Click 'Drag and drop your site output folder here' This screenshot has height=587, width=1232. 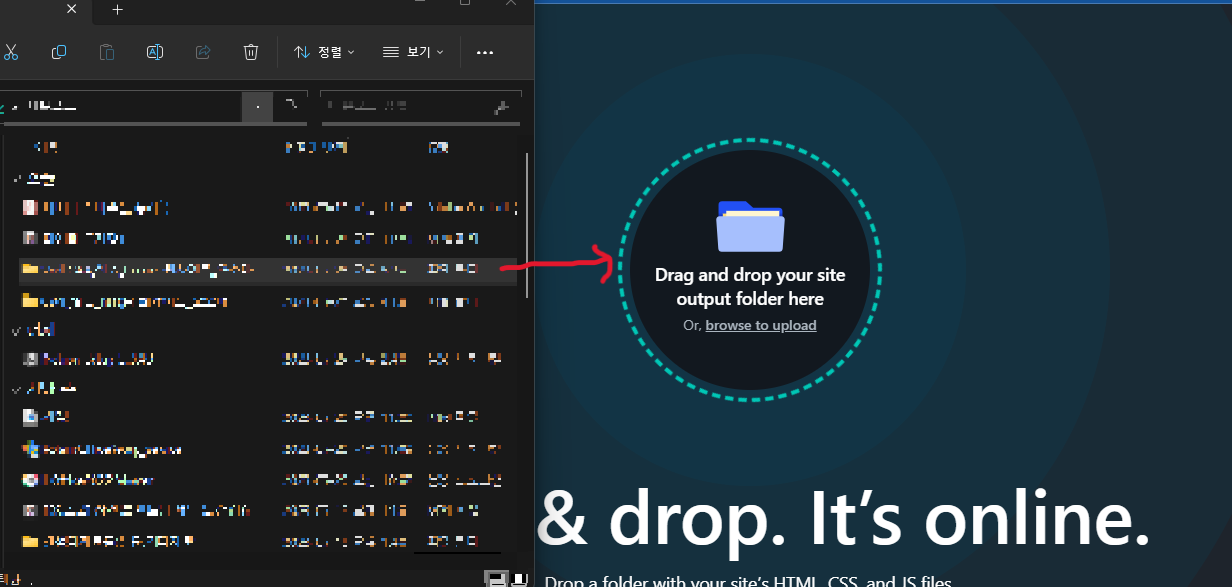pos(750,287)
